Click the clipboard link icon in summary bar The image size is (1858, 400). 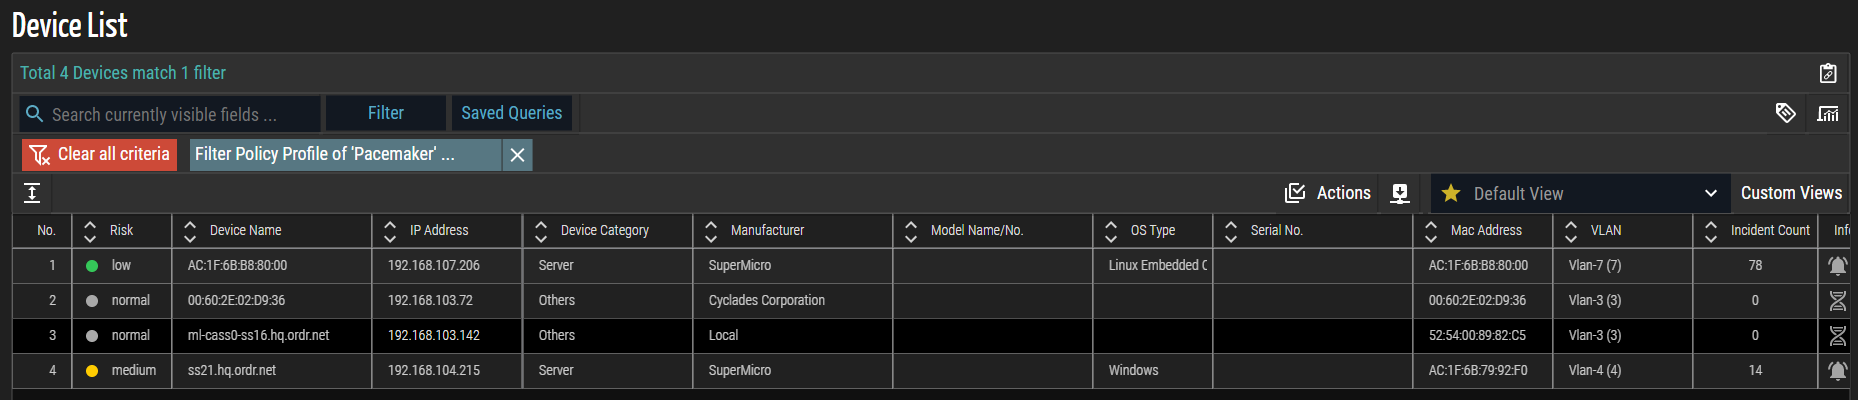click(1827, 73)
